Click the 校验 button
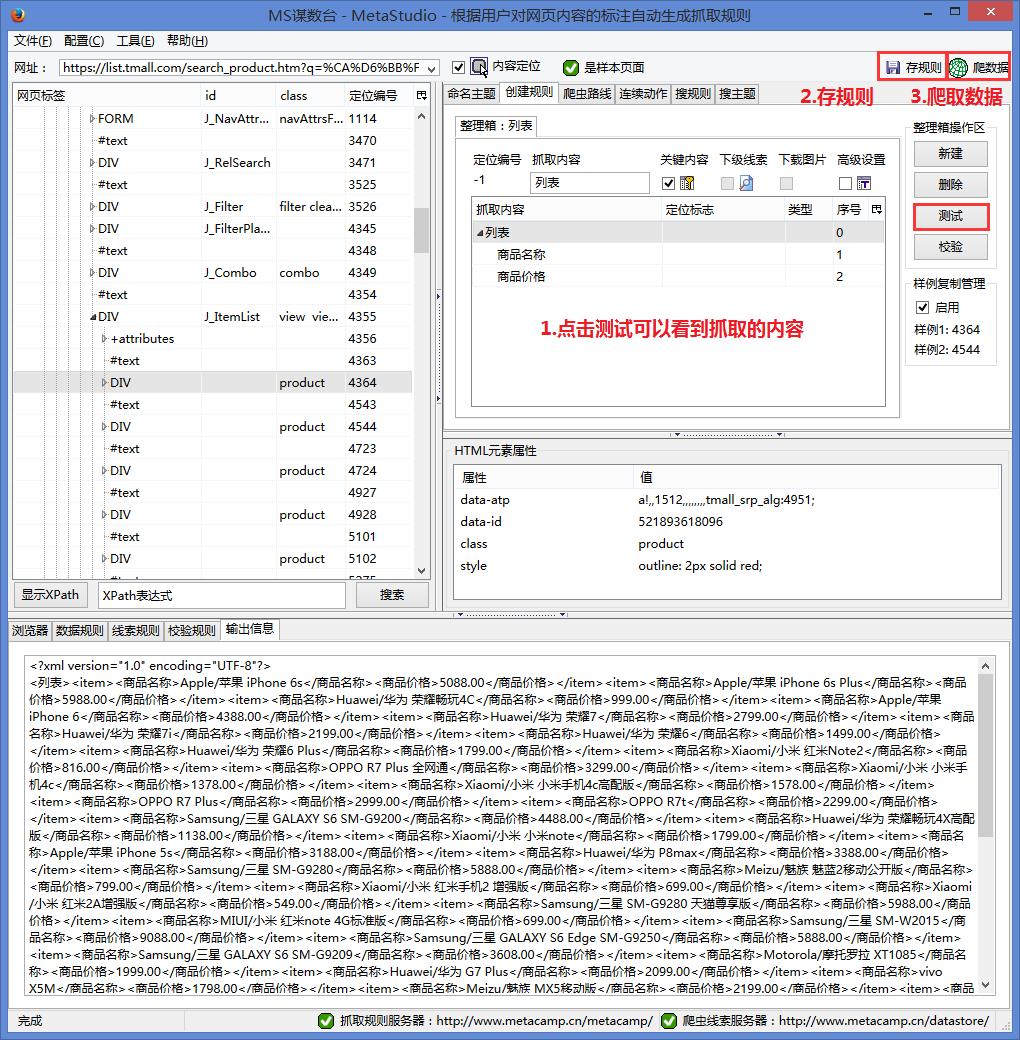 (x=950, y=247)
